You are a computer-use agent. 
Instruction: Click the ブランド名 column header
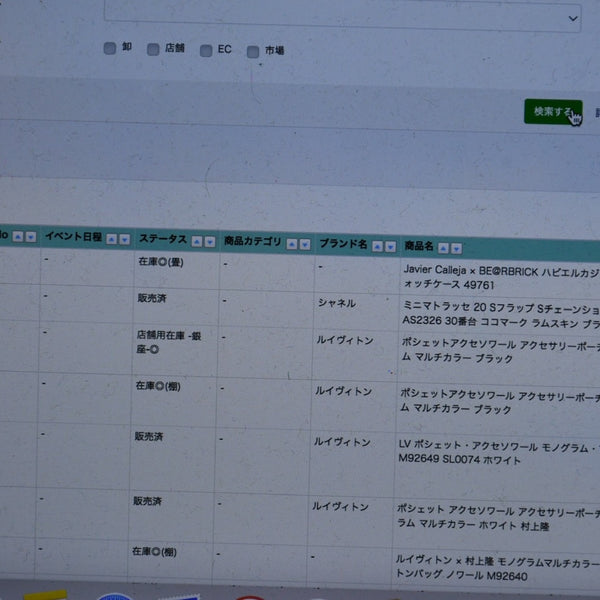pyautogui.click(x=343, y=244)
